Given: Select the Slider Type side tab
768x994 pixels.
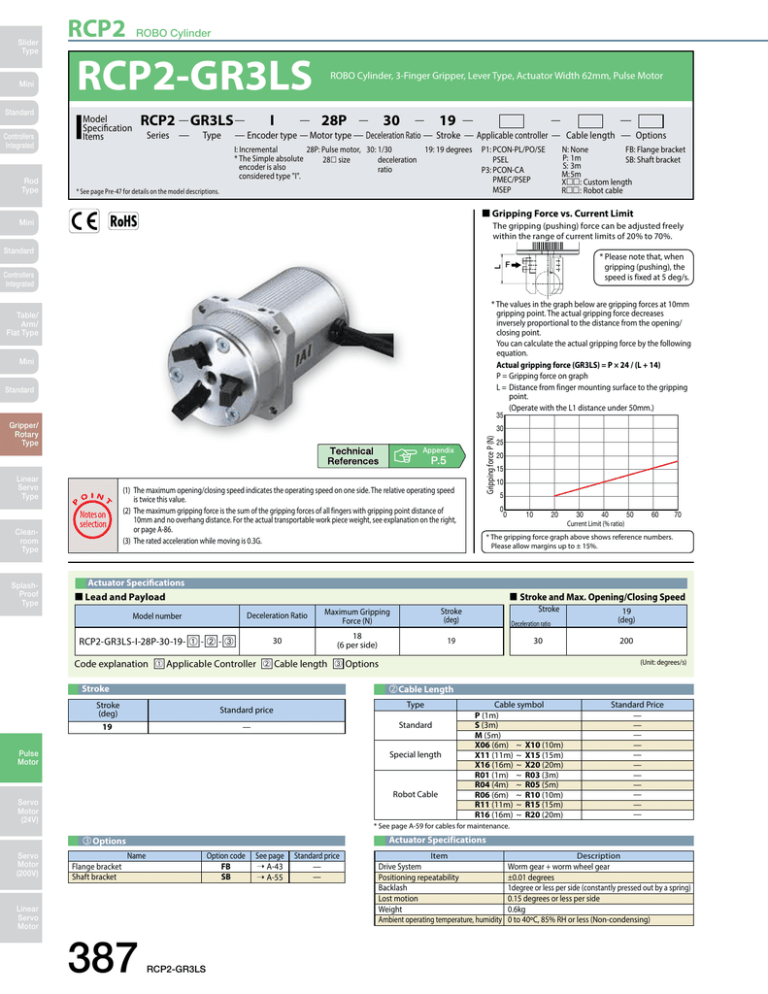Looking at the screenshot, I should (x=21, y=46).
